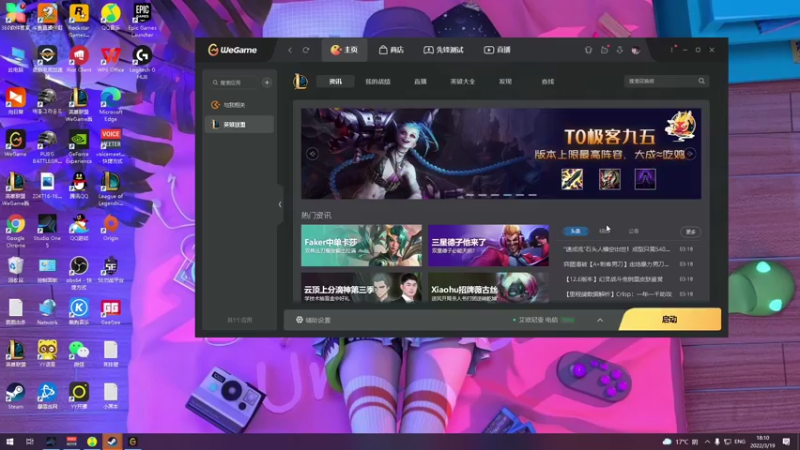Open the user avatar profile in WeGame

tap(636, 50)
